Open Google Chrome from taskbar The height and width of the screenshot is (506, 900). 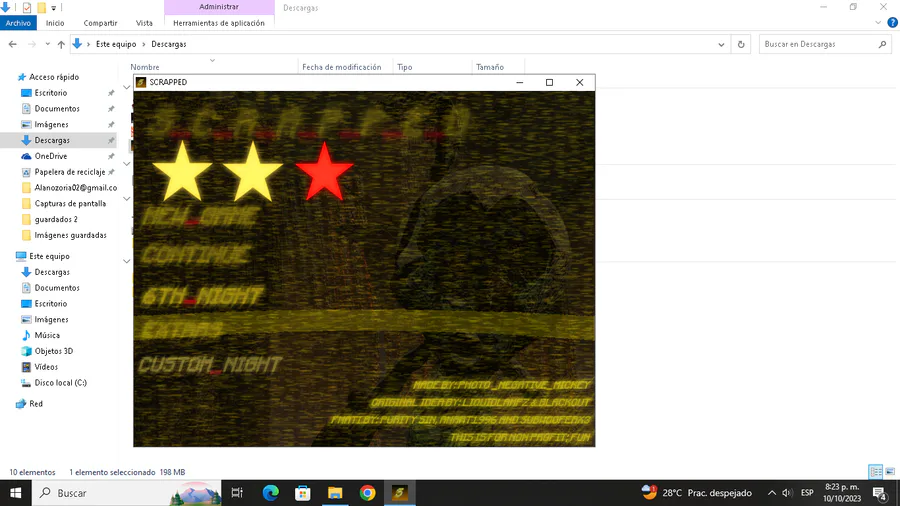(367, 493)
